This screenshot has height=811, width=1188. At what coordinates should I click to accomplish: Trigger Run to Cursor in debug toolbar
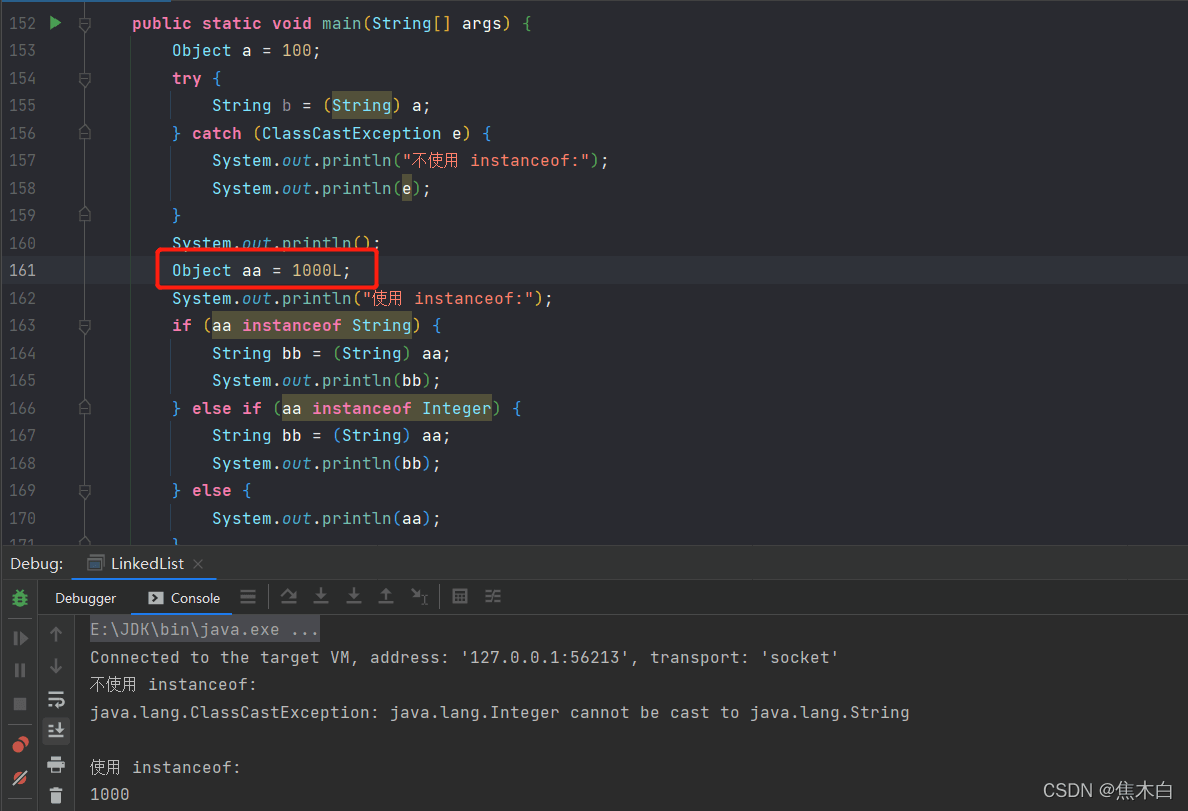(420, 596)
